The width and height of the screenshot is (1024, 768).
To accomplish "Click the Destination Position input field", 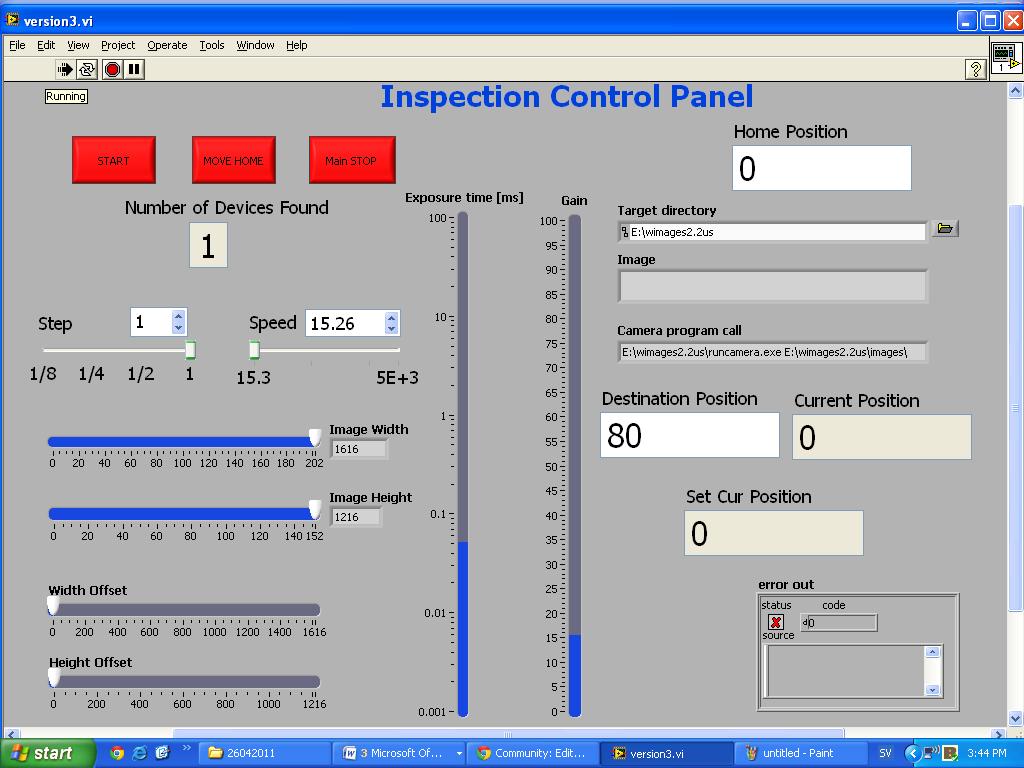I will [690, 435].
